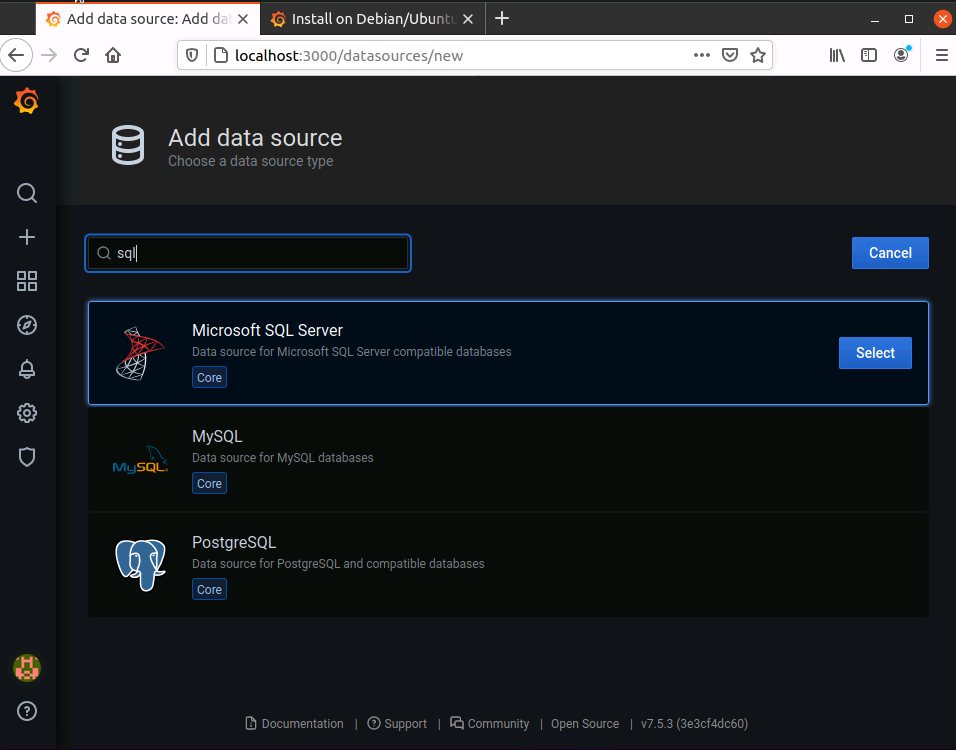Image resolution: width=956 pixels, height=750 pixels.
Task: Click Core badge under PostgreSQL
Action: click(x=209, y=590)
